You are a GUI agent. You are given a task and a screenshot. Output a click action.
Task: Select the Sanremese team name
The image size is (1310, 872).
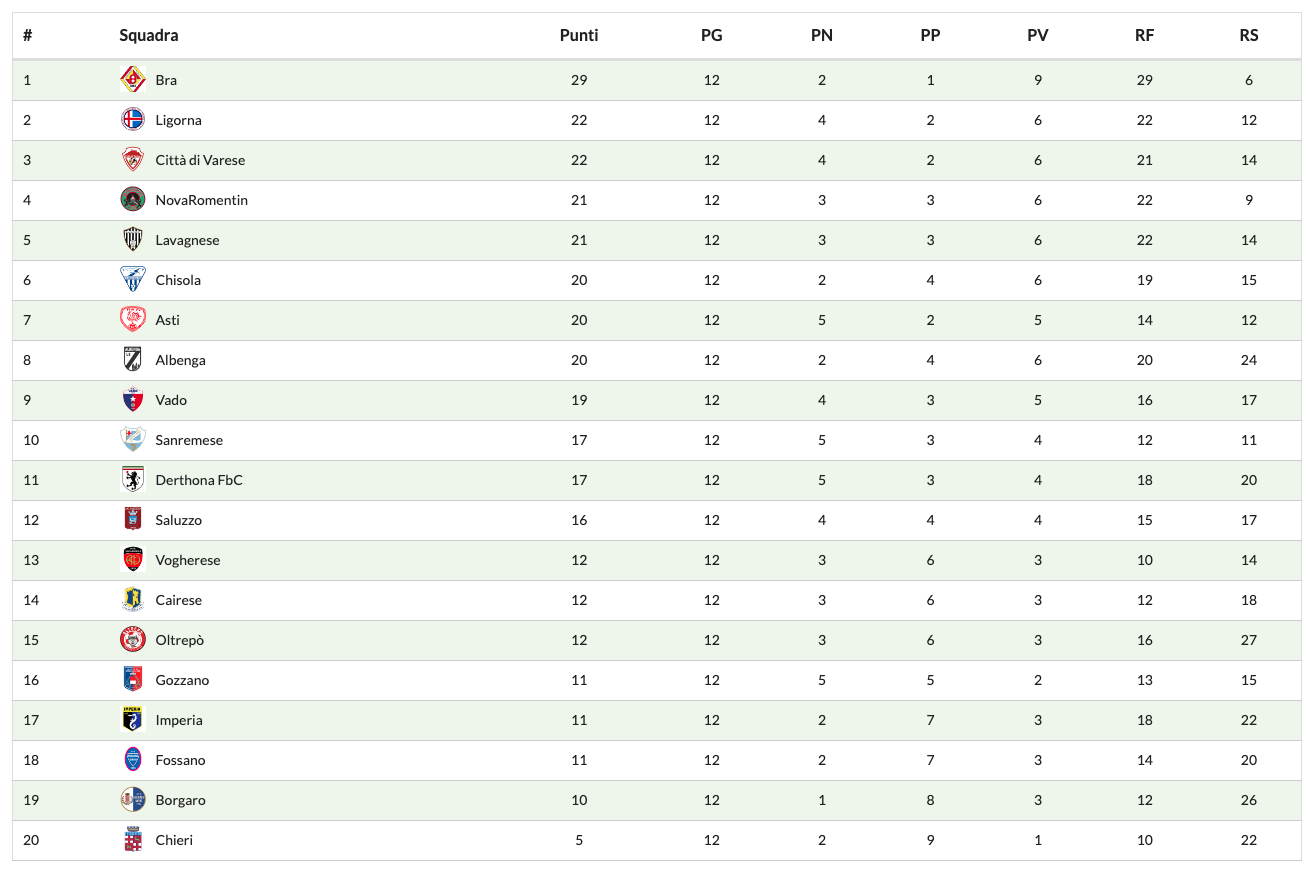click(189, 440)
